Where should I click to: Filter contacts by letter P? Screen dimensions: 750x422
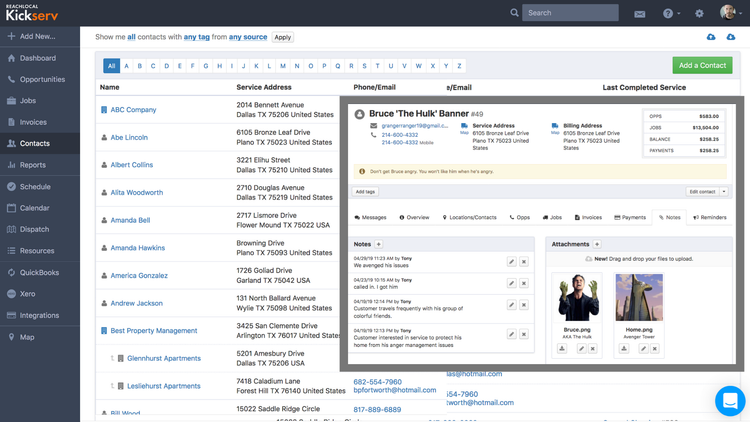pos(324,66)
